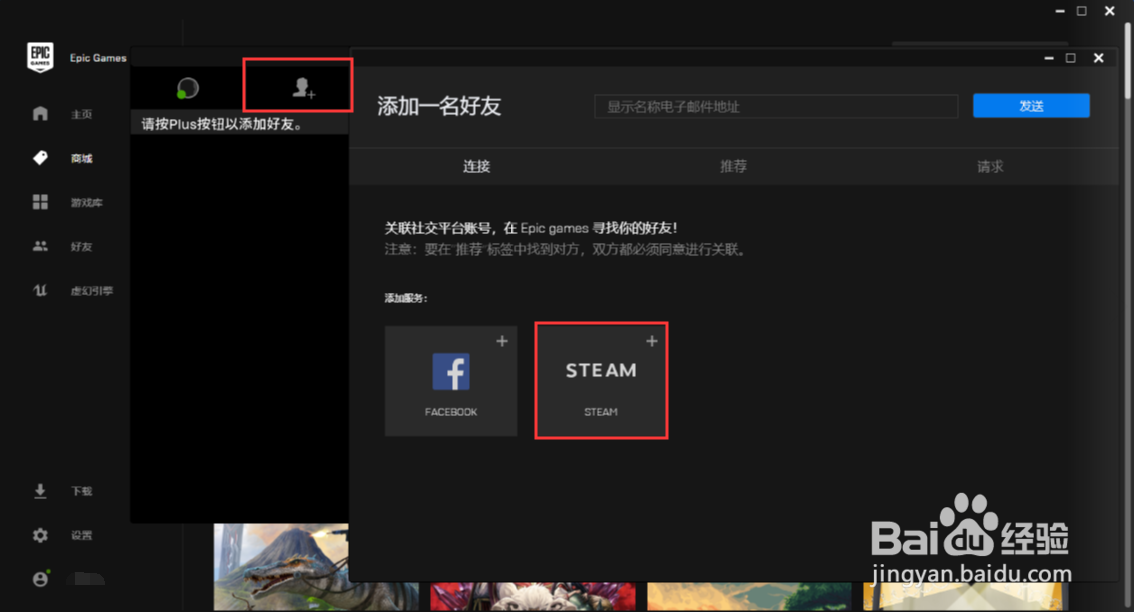Select the 主页 menu label
The width and height of the screenshot is (1134, 613).
pyautogui.click(x=82, y=114)
